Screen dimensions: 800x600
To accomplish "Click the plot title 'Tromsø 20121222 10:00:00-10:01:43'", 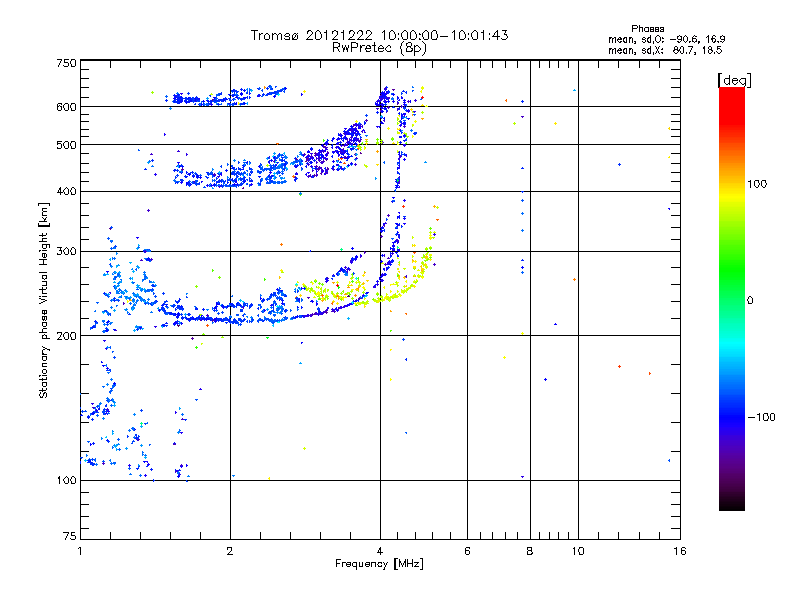I will (x=379, y=35).
